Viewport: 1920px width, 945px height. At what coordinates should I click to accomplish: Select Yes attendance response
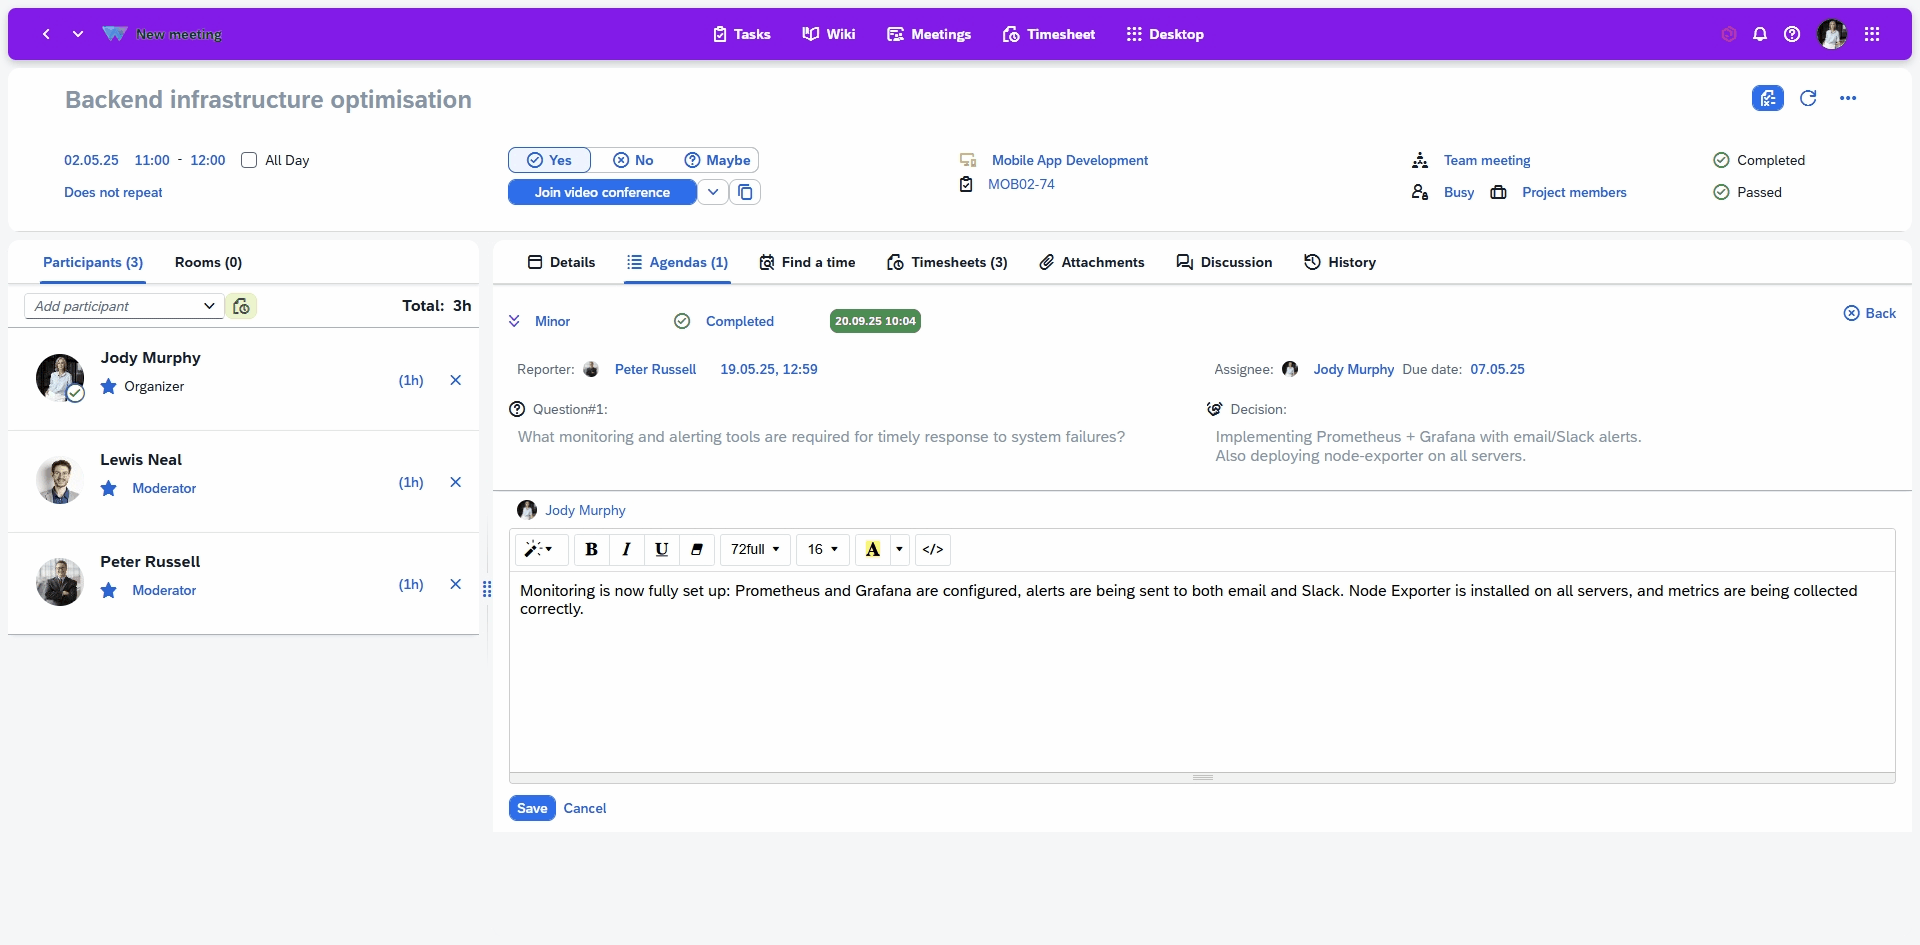[550, 160]
